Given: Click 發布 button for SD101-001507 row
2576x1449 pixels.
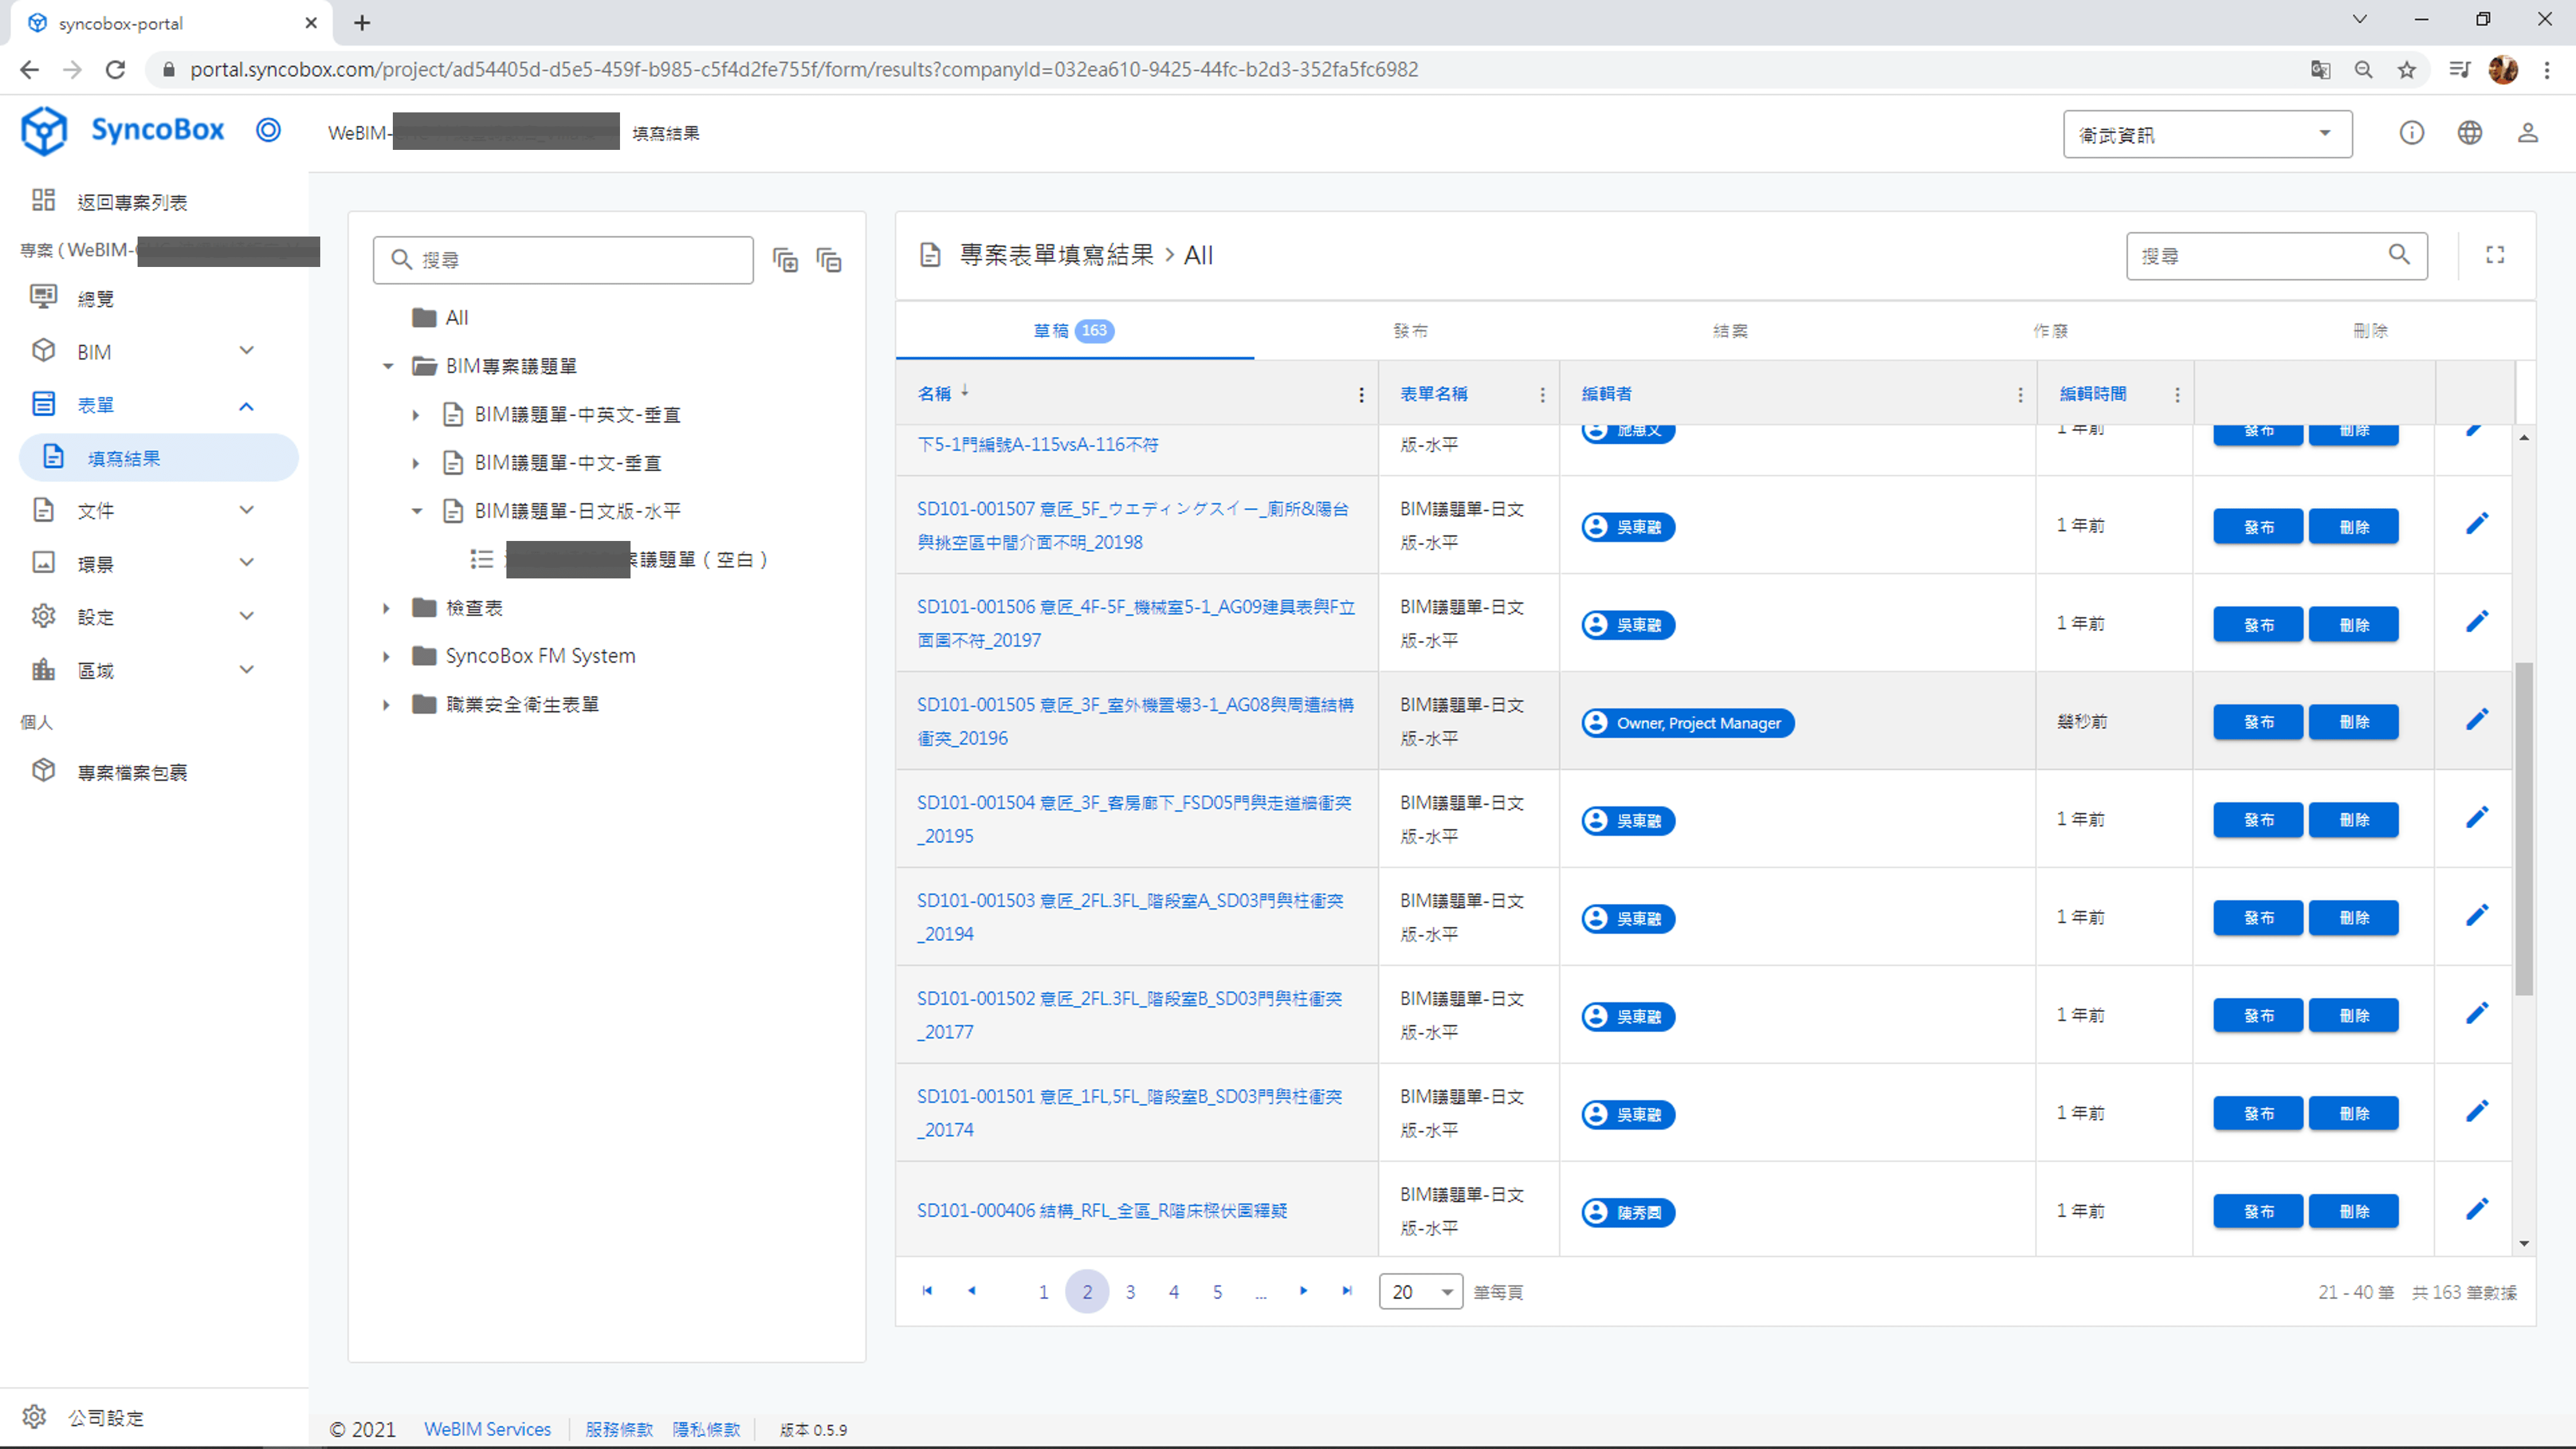Looking at the screenshot, I should tap(2258, 527).
